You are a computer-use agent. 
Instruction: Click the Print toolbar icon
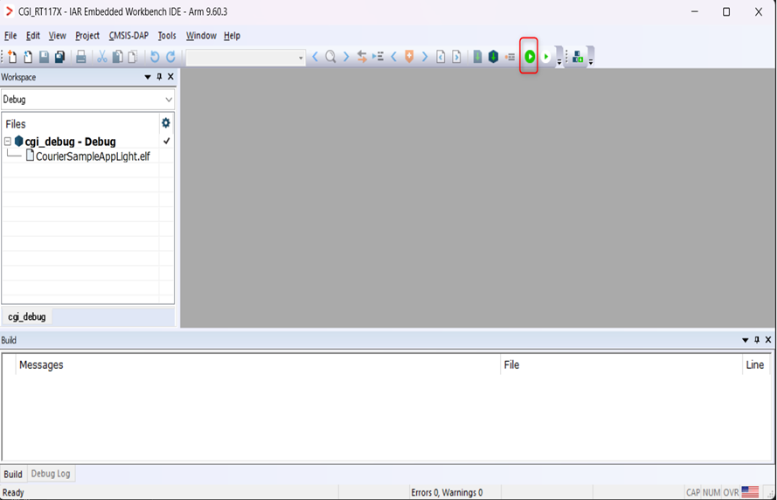[x=81, y=57]
